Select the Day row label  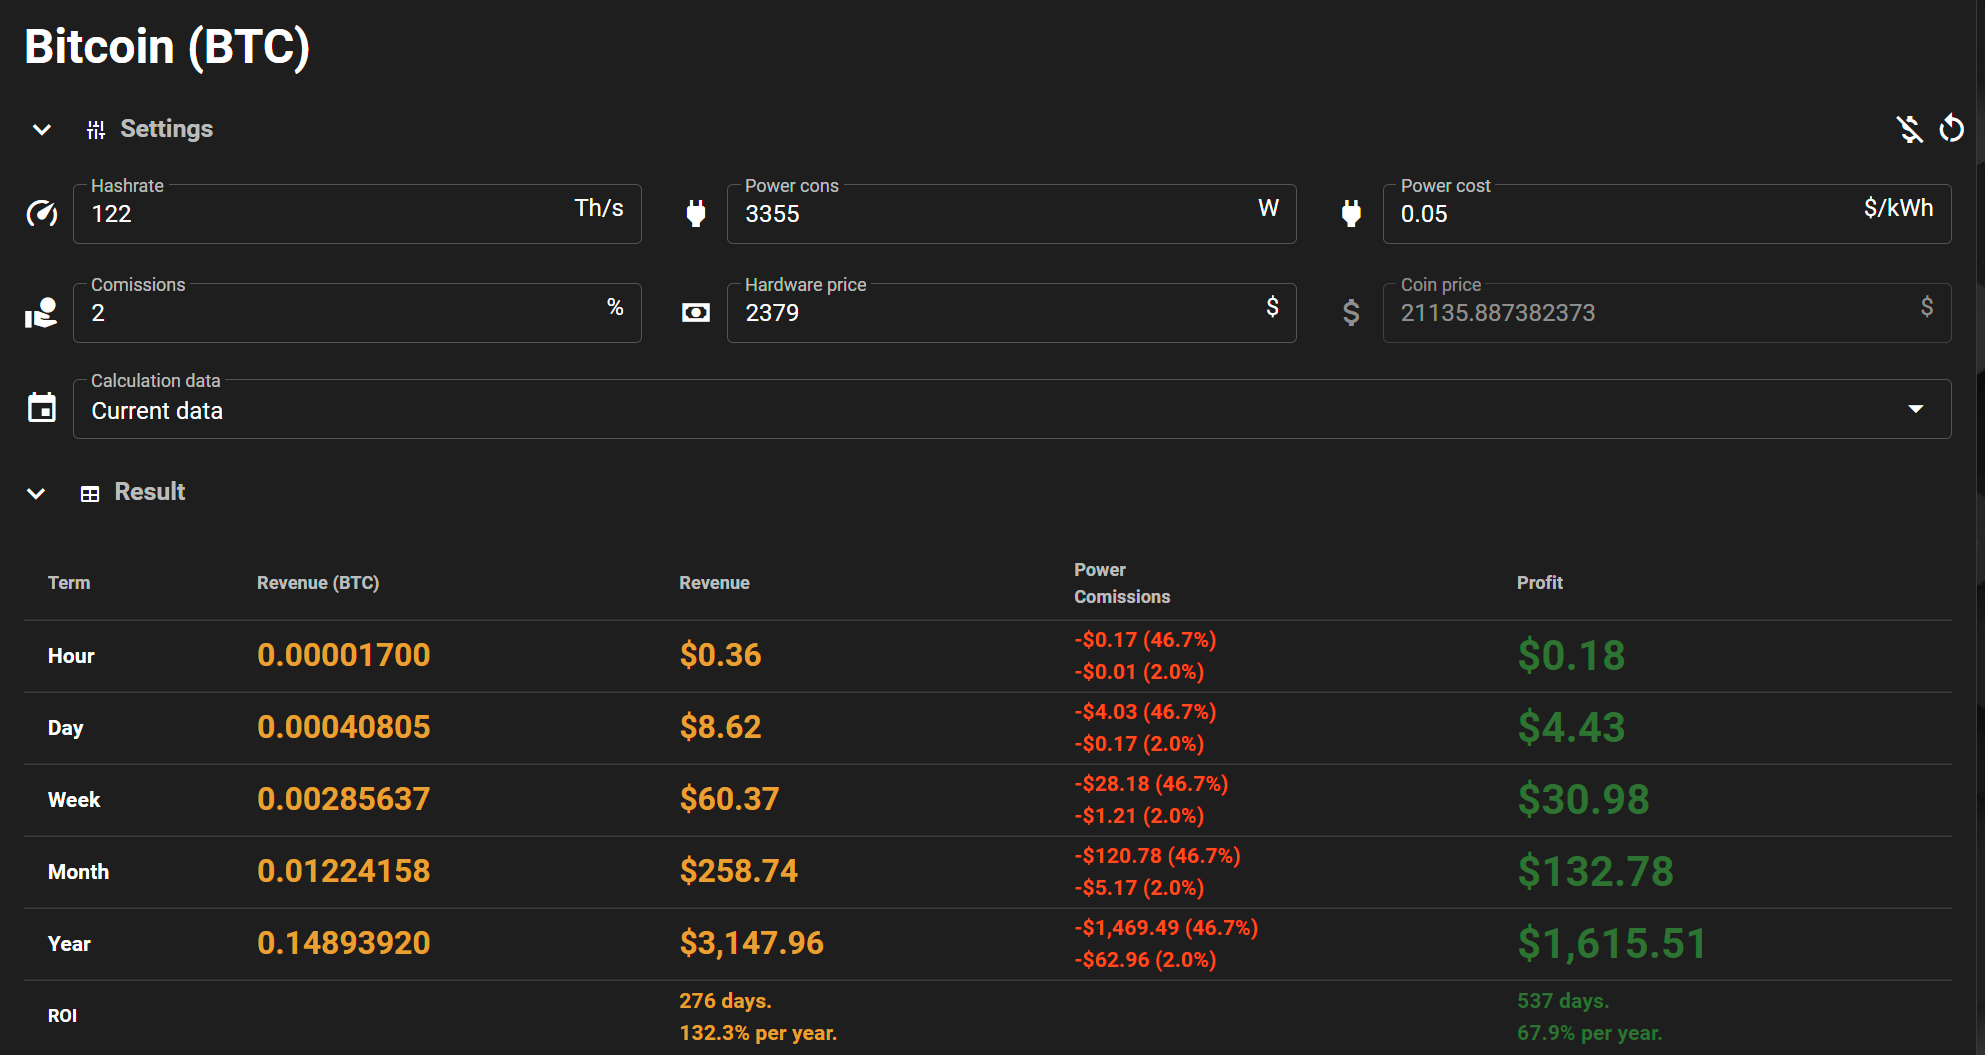[x=66, y=728]
